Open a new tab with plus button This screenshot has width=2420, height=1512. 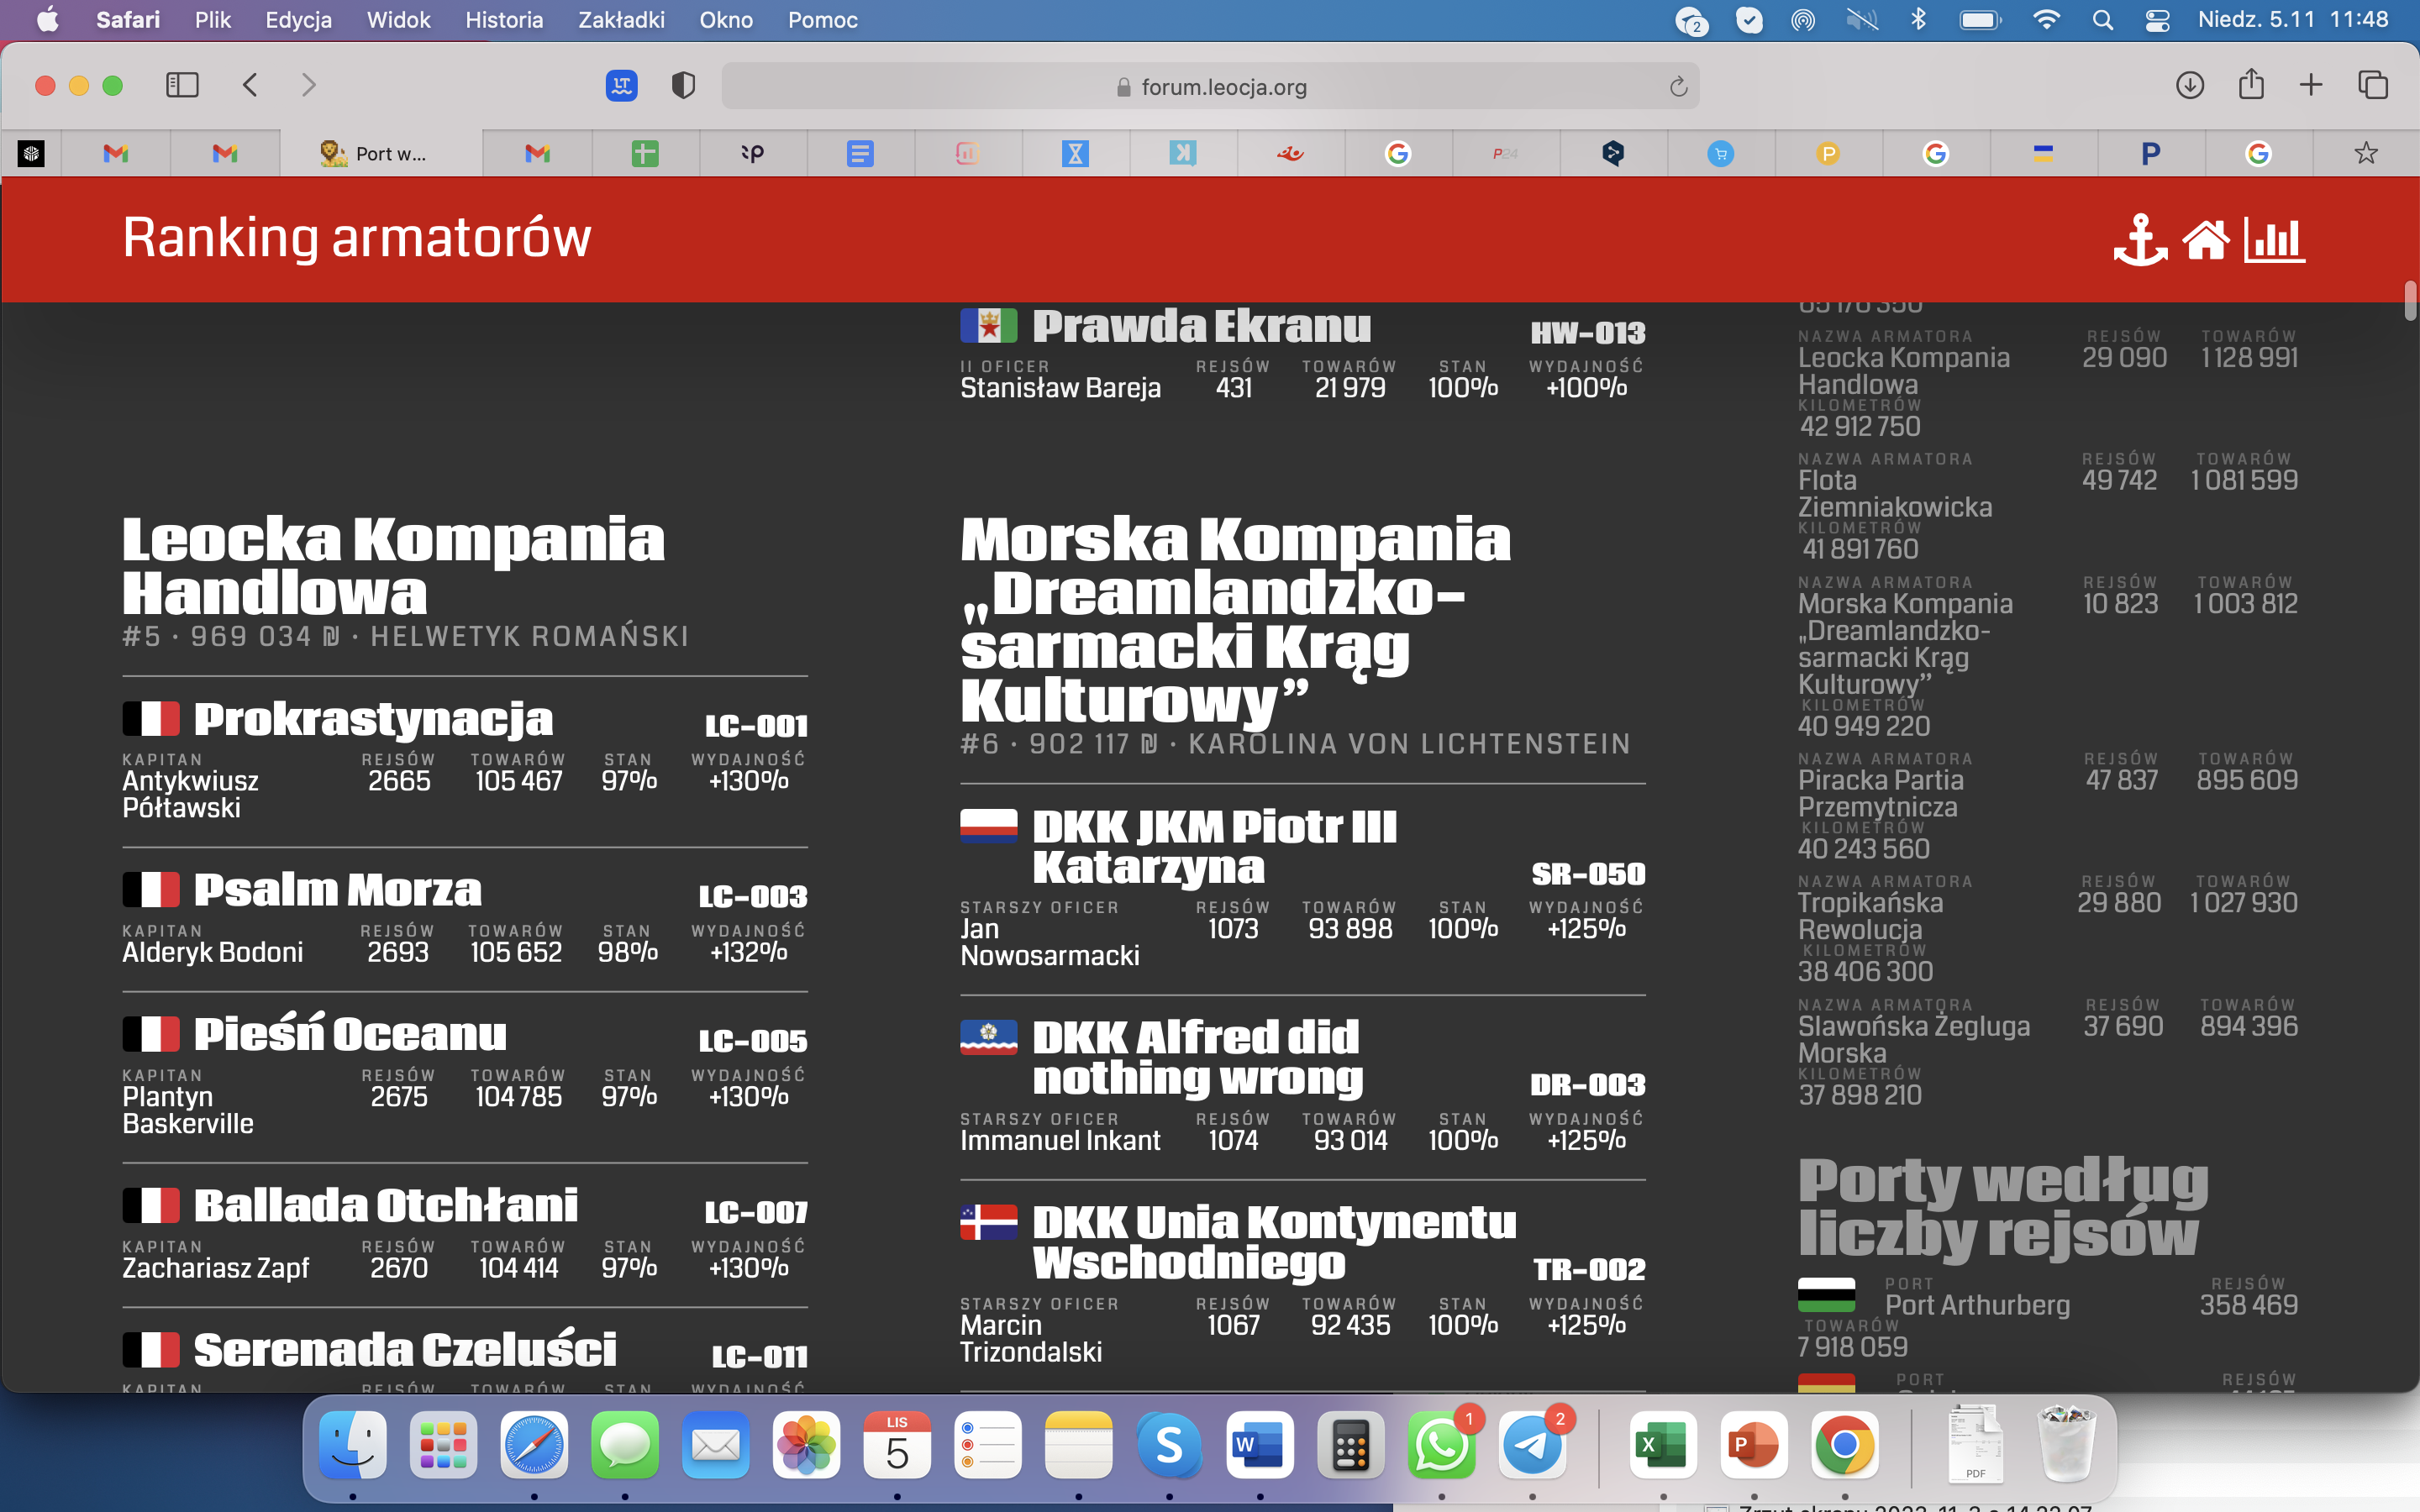click(x=2311, y=85)
